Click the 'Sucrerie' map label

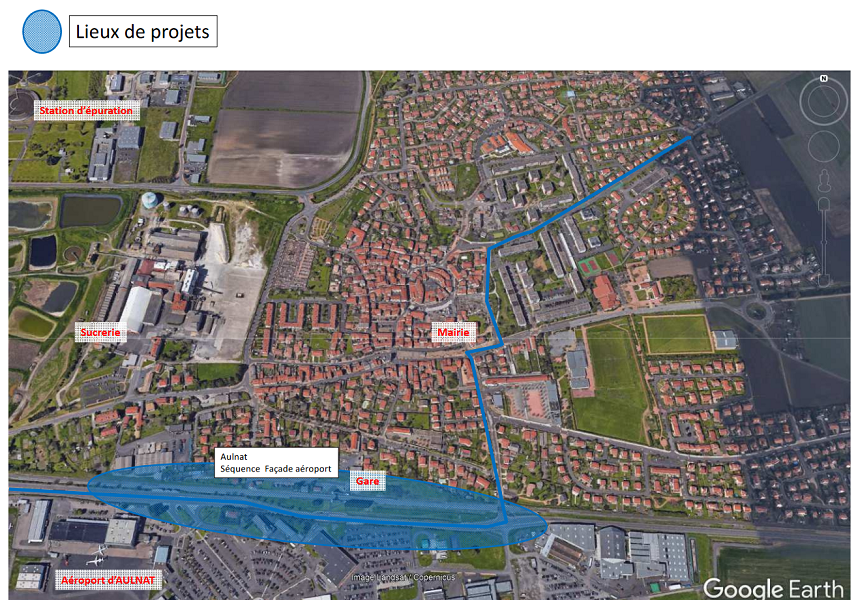pyautogui.click(x=100, y=332)
